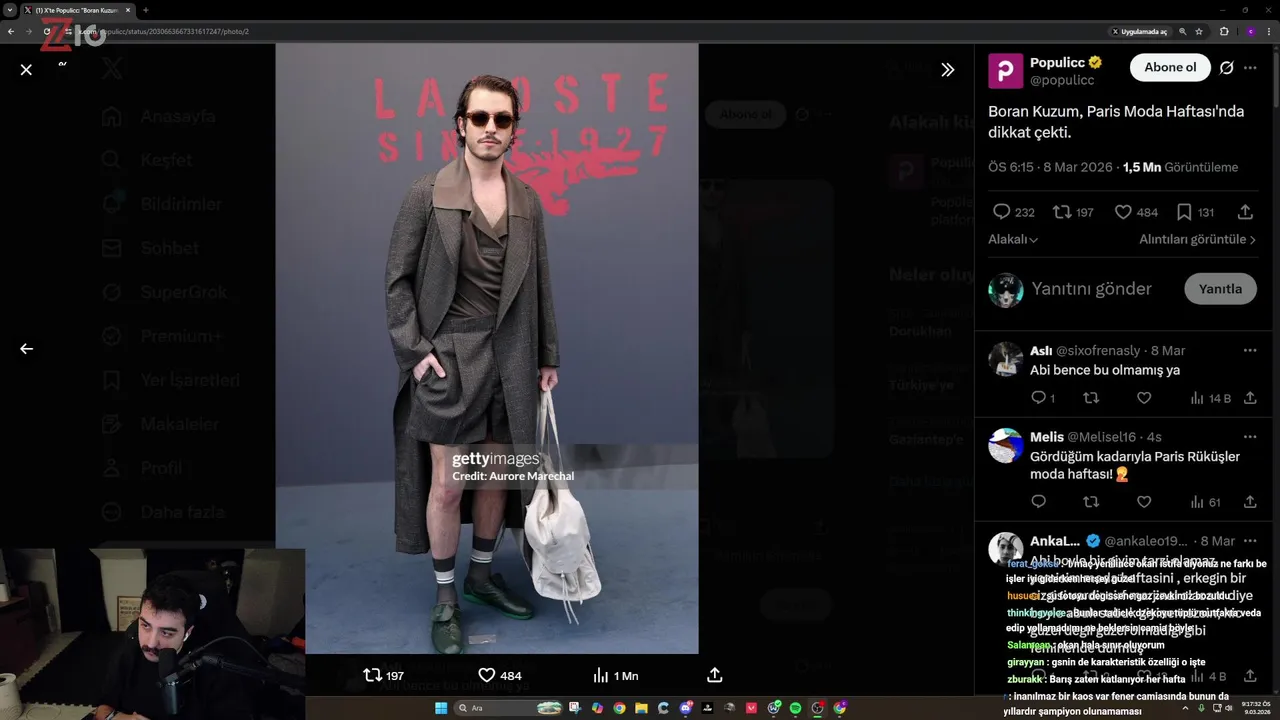1280x720 pixels.
Task: Bookmark the post with 131 bookmarks icon
Action: (x=1184, y=212)
